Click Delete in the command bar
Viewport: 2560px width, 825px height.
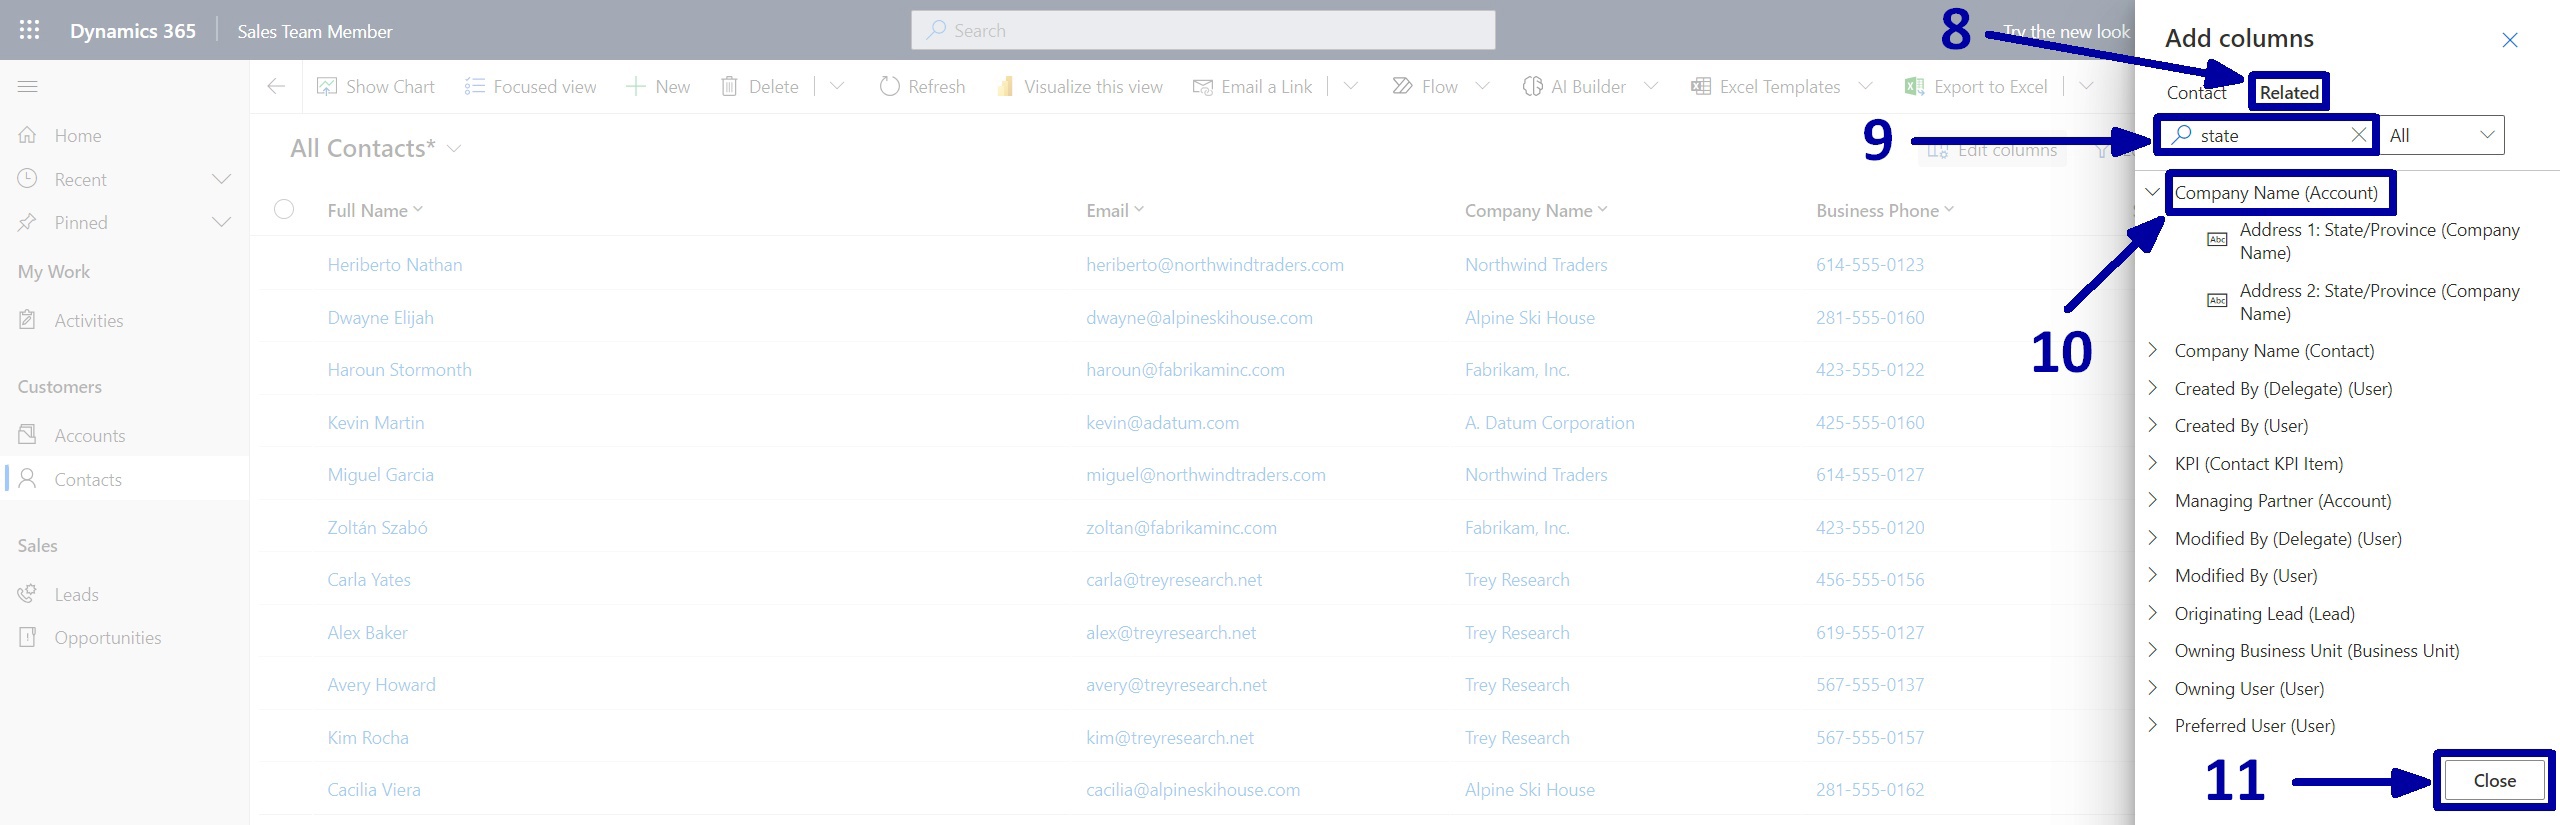[760, 87]
